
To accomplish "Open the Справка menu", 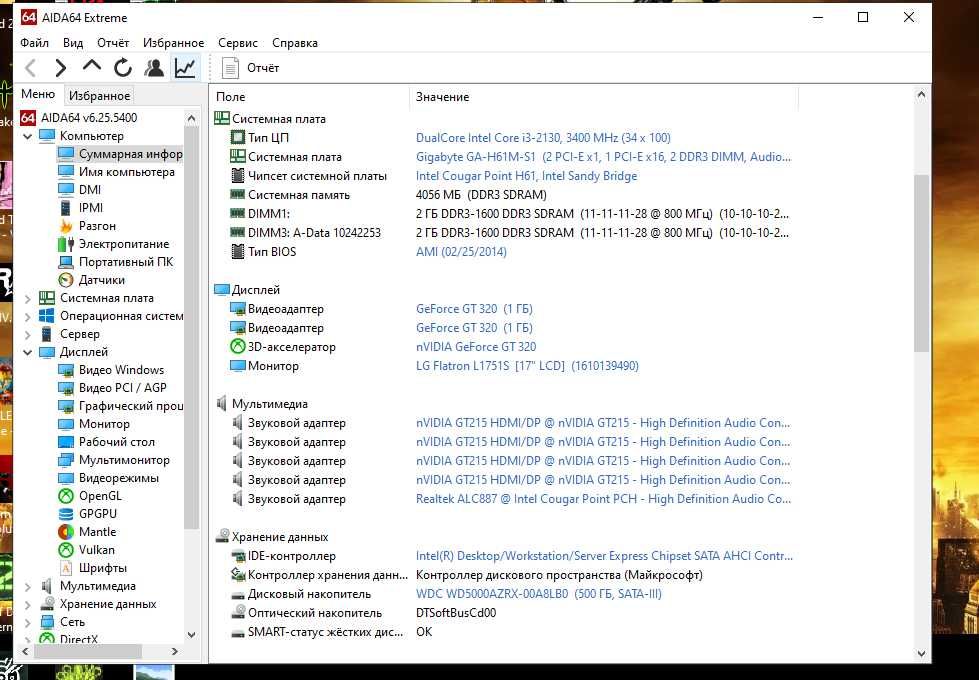I will [295, 42].
